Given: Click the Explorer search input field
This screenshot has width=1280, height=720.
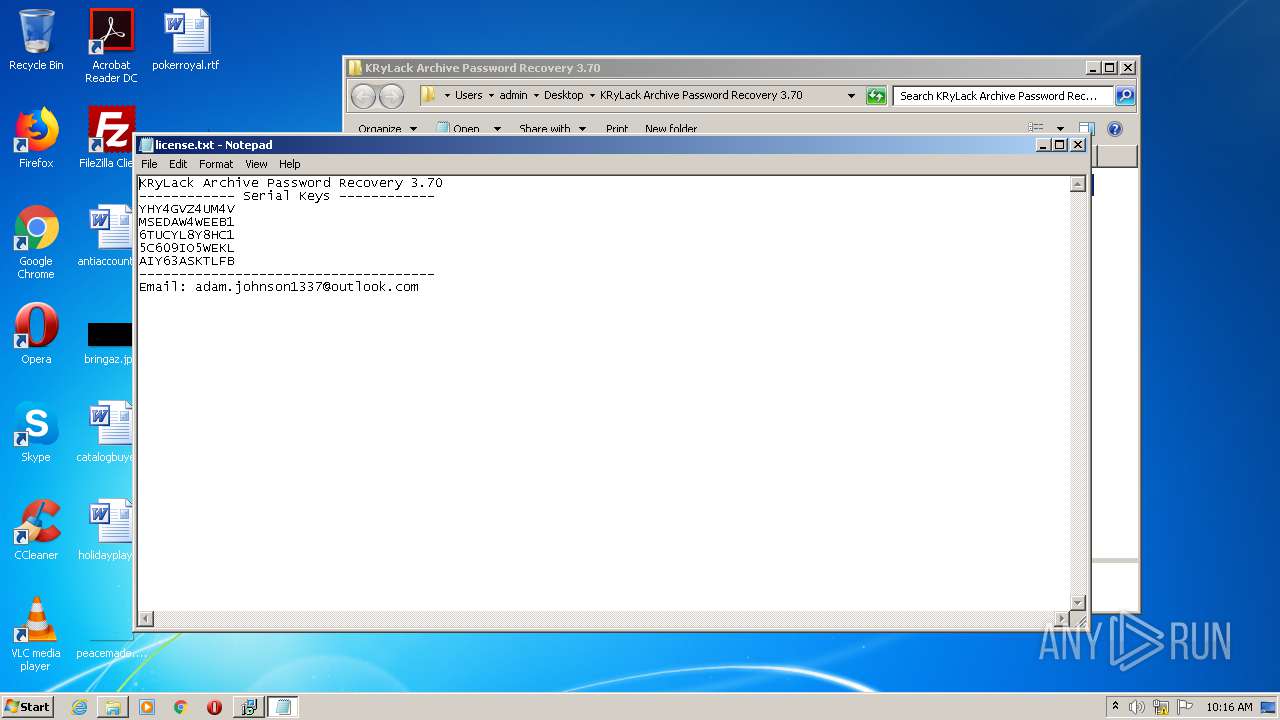Looking at the screenshot, I should click(x=1003, y=96).
